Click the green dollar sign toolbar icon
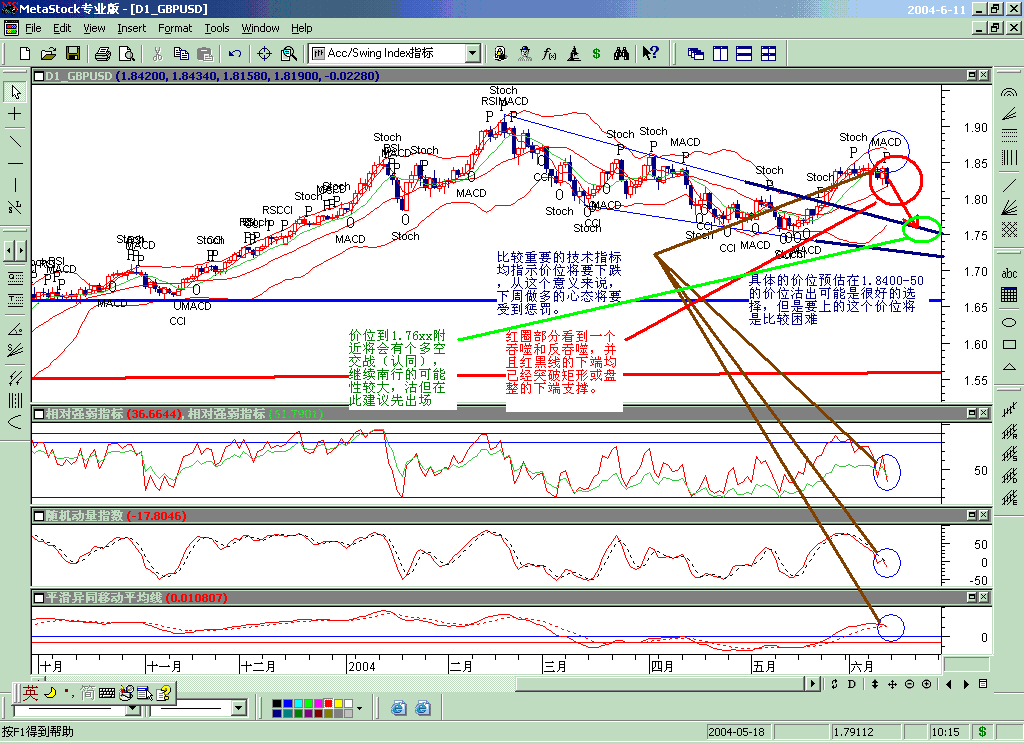Screen dimensions: 1024x744 click(x=597, y=53)
